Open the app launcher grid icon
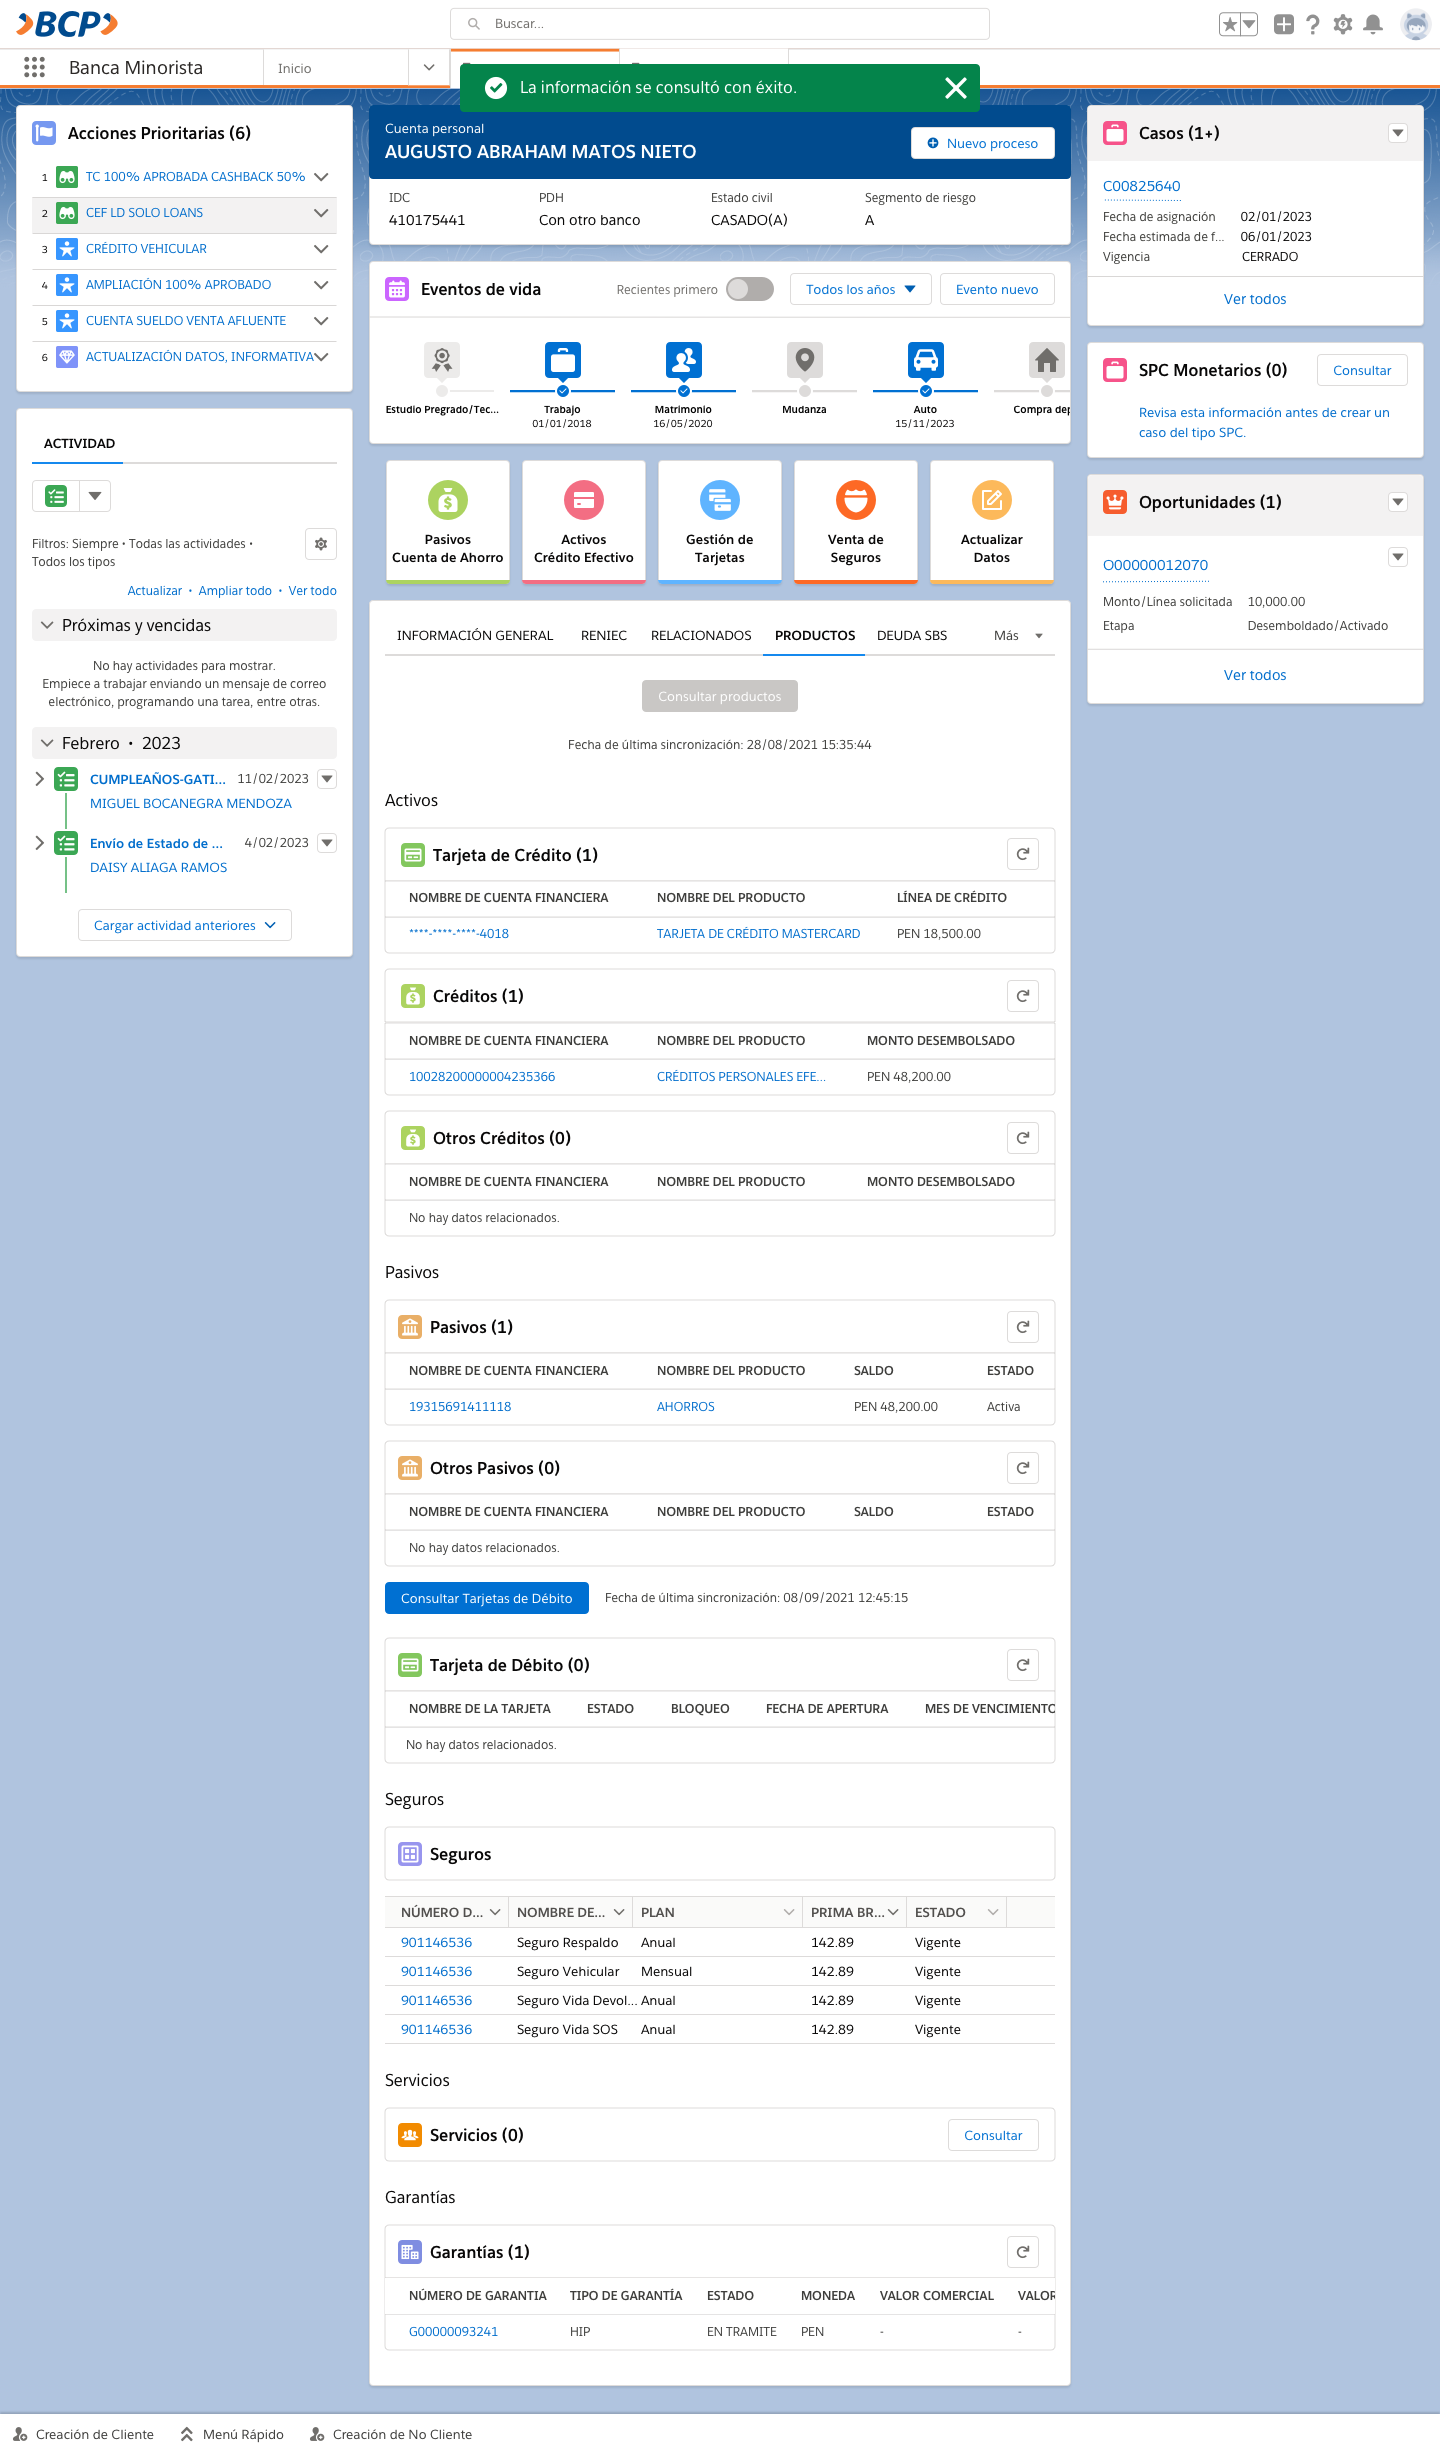The width and height of the screenshot is (1440, 2454). [x=34, y=67]
